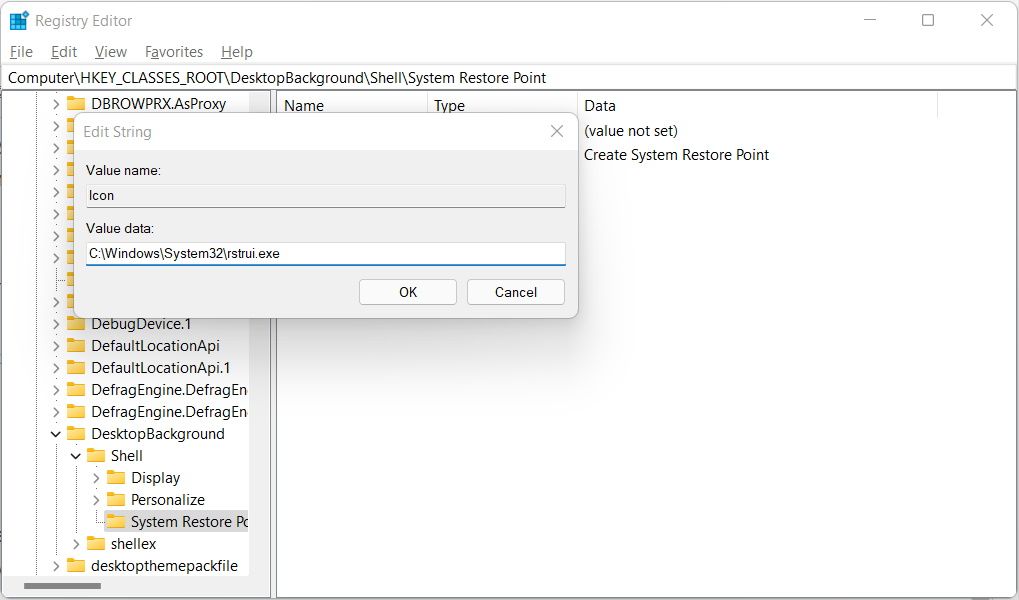The width and height of the screenshot is (1019, 600).
Task: Expand the DBROWPRX.AsProxy key
Action: coord(56,104)
